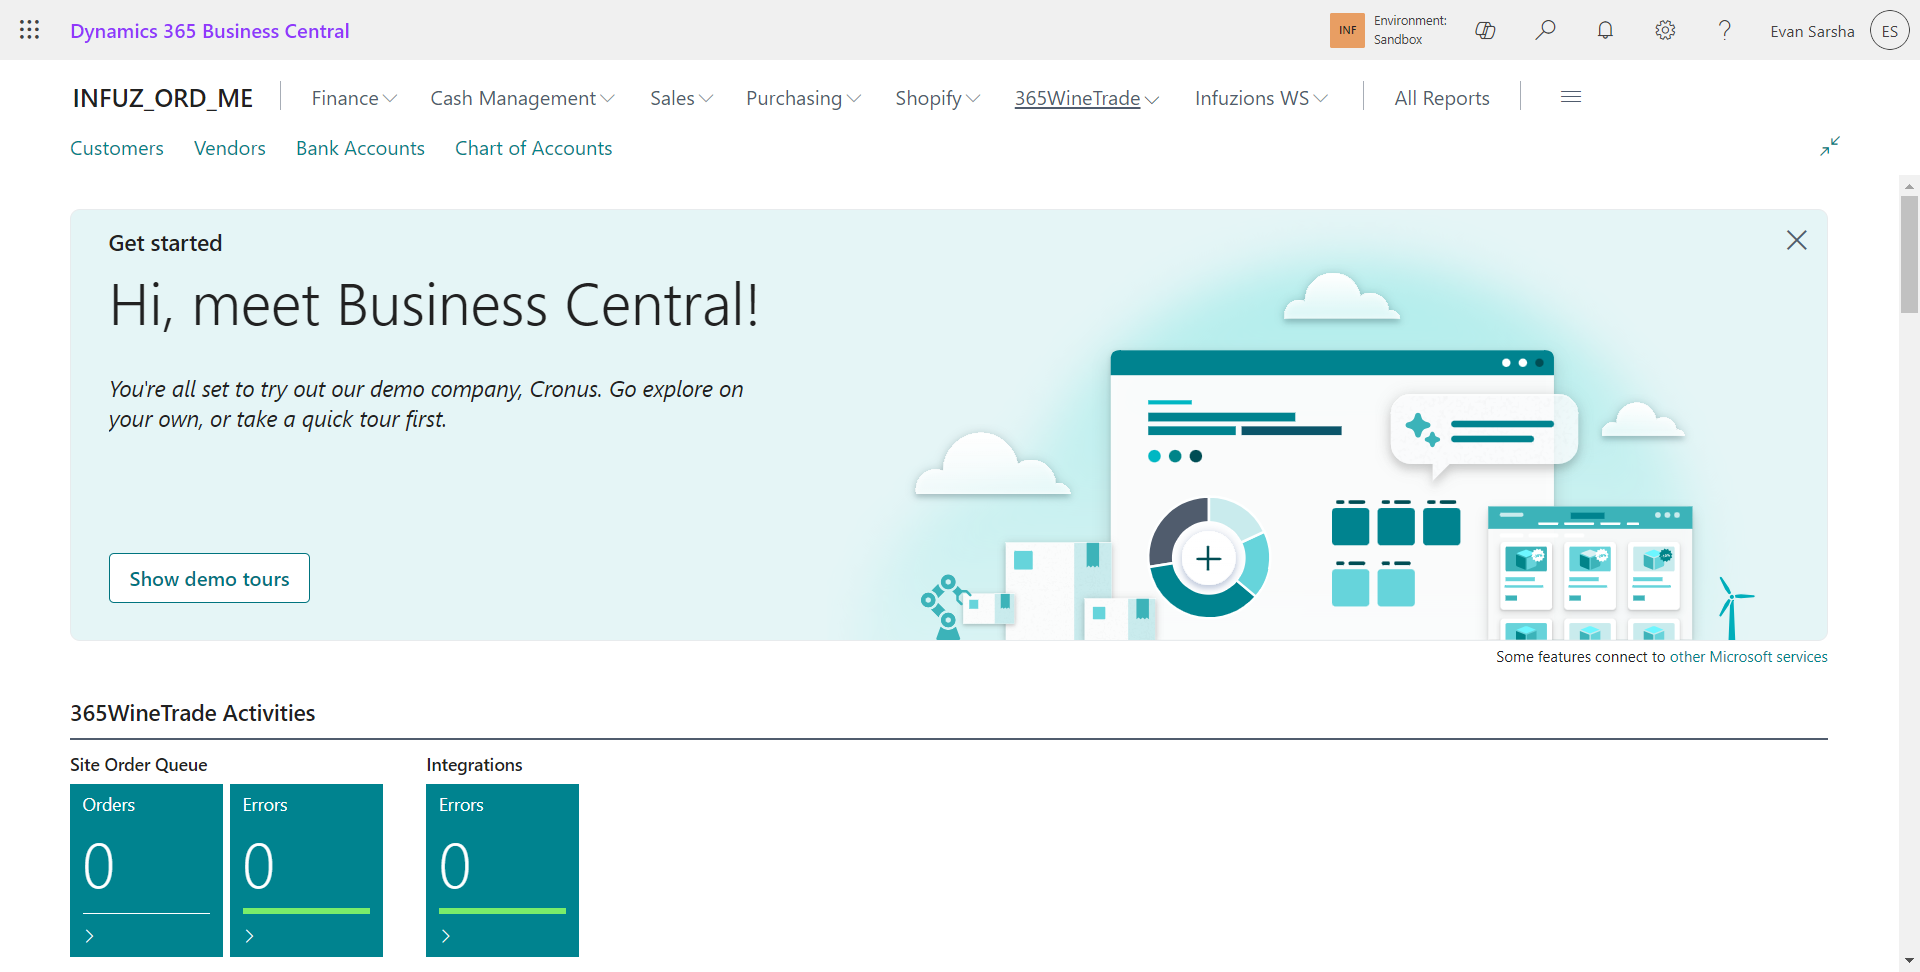Expand the Infuzions WS menu
1920x972 pixels.
tap(1261, 98)
